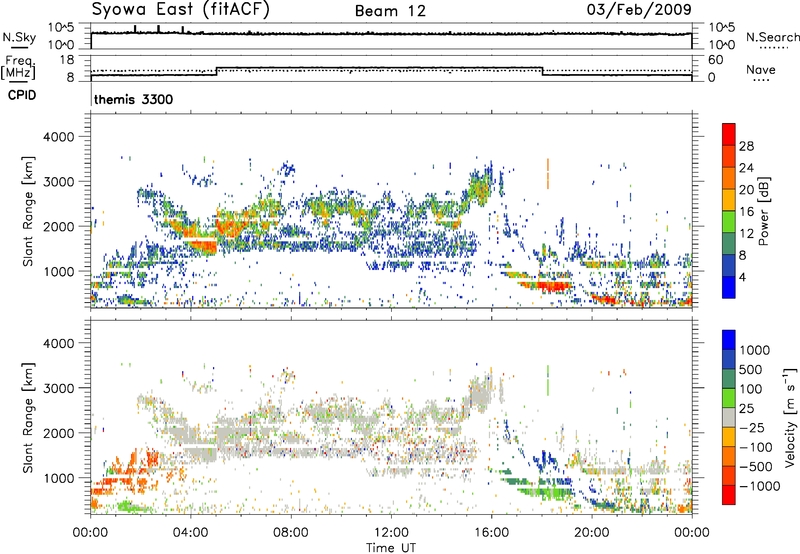This screenshot has width=800, height=554.
Task: Click the "Freq. [MHz]" axis label
Action: [19, 68]
